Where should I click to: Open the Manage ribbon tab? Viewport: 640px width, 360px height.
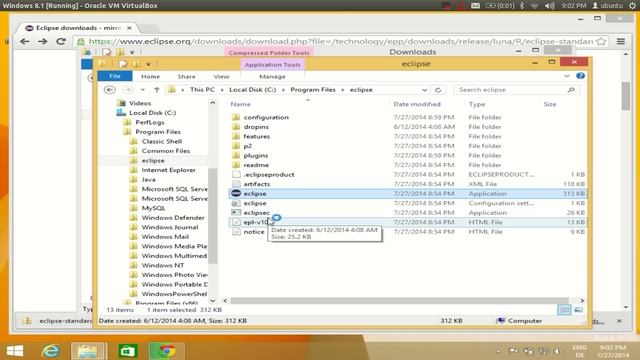point(272,76)
